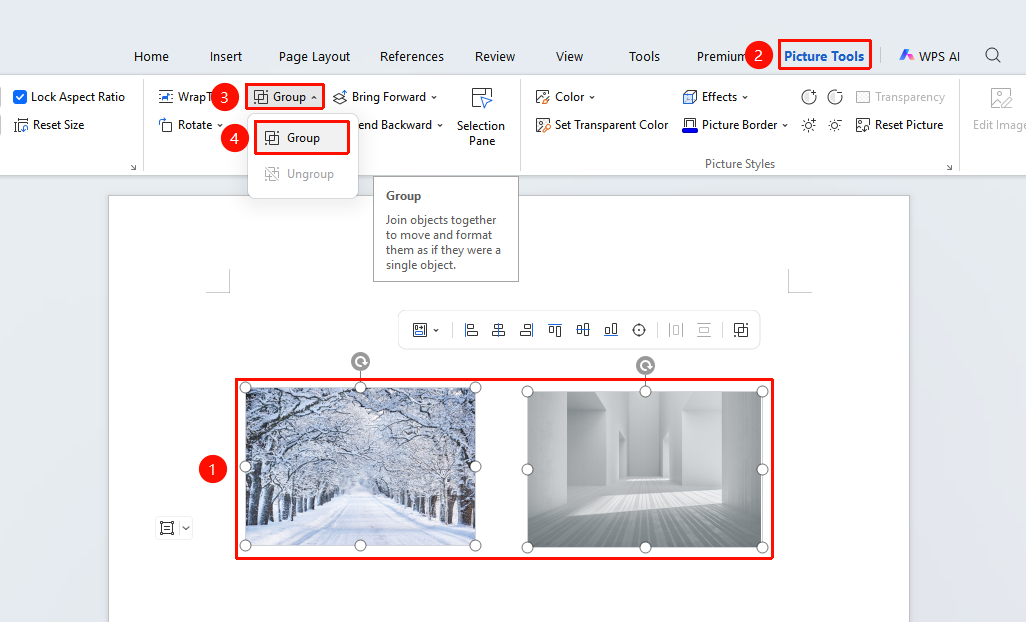Viewport: 1026px width, 622px height.
Task: Click the circular target icon in floating toolbar
Action: click(x=639, y=330)
